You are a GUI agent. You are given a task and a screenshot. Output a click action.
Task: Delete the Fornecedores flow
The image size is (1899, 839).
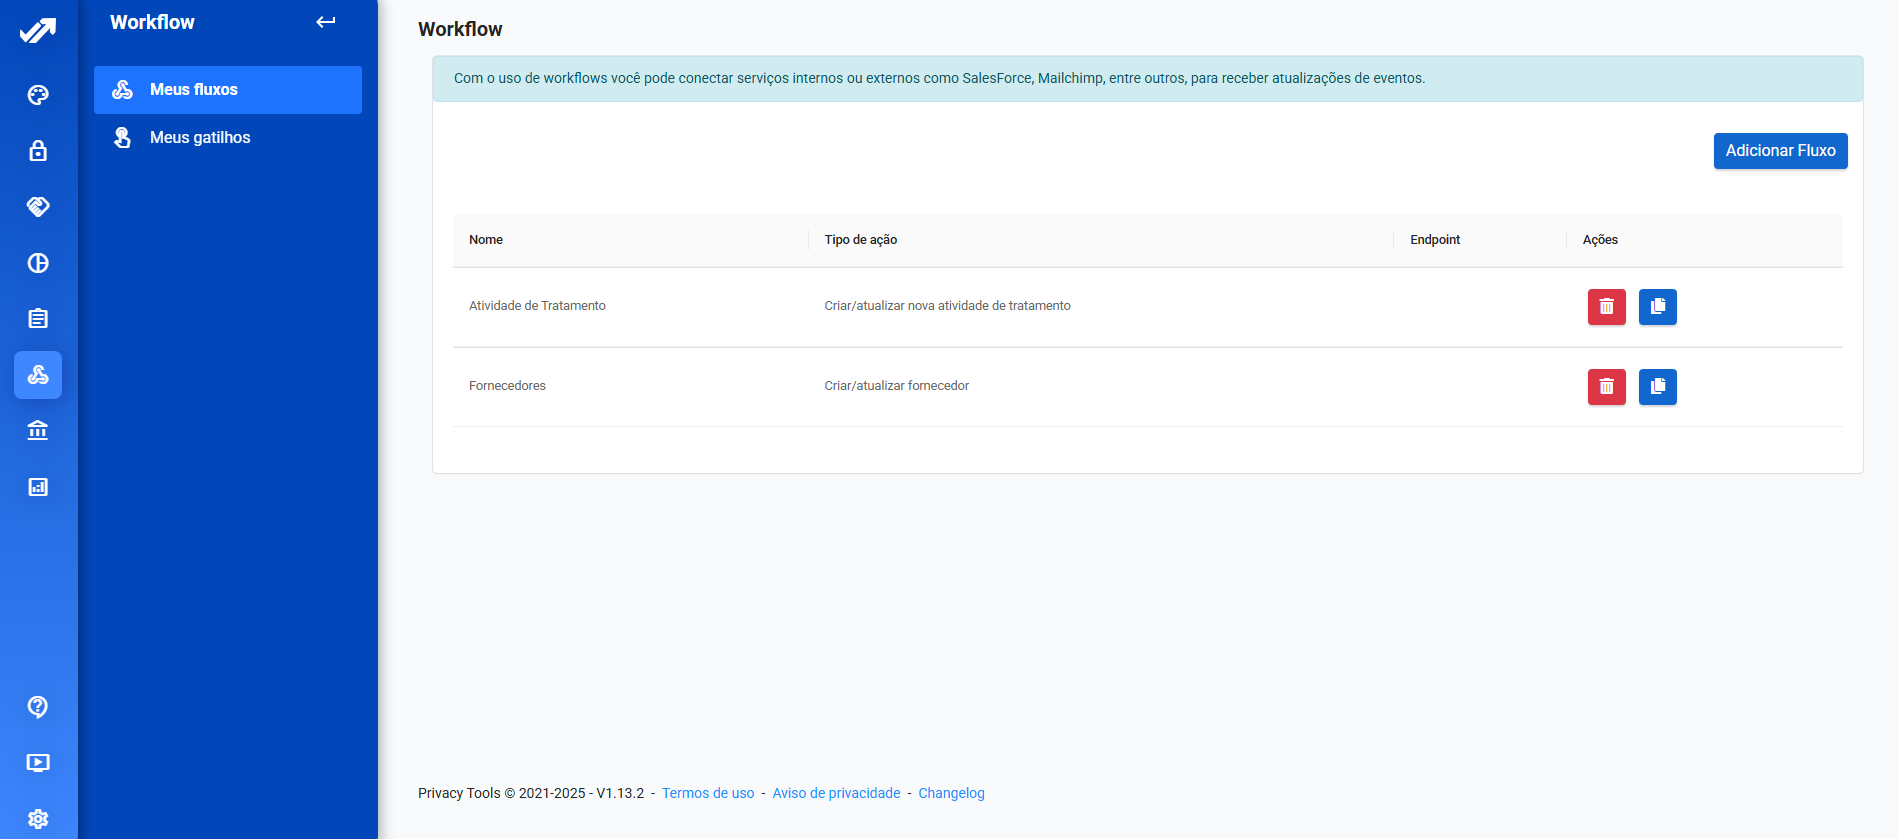[x=1606, y=387]
